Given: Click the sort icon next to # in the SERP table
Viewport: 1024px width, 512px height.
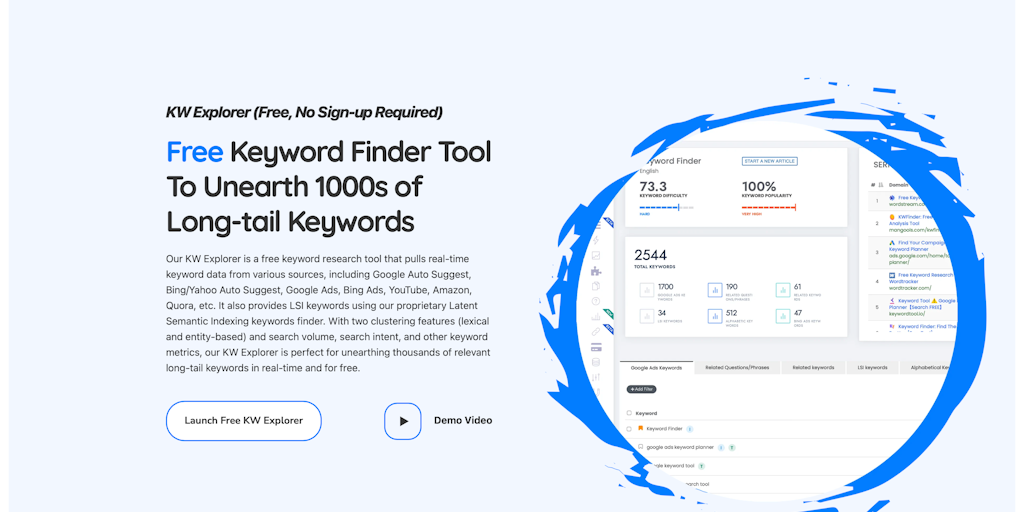Looking at the screenshot, I should coord(880,185).
